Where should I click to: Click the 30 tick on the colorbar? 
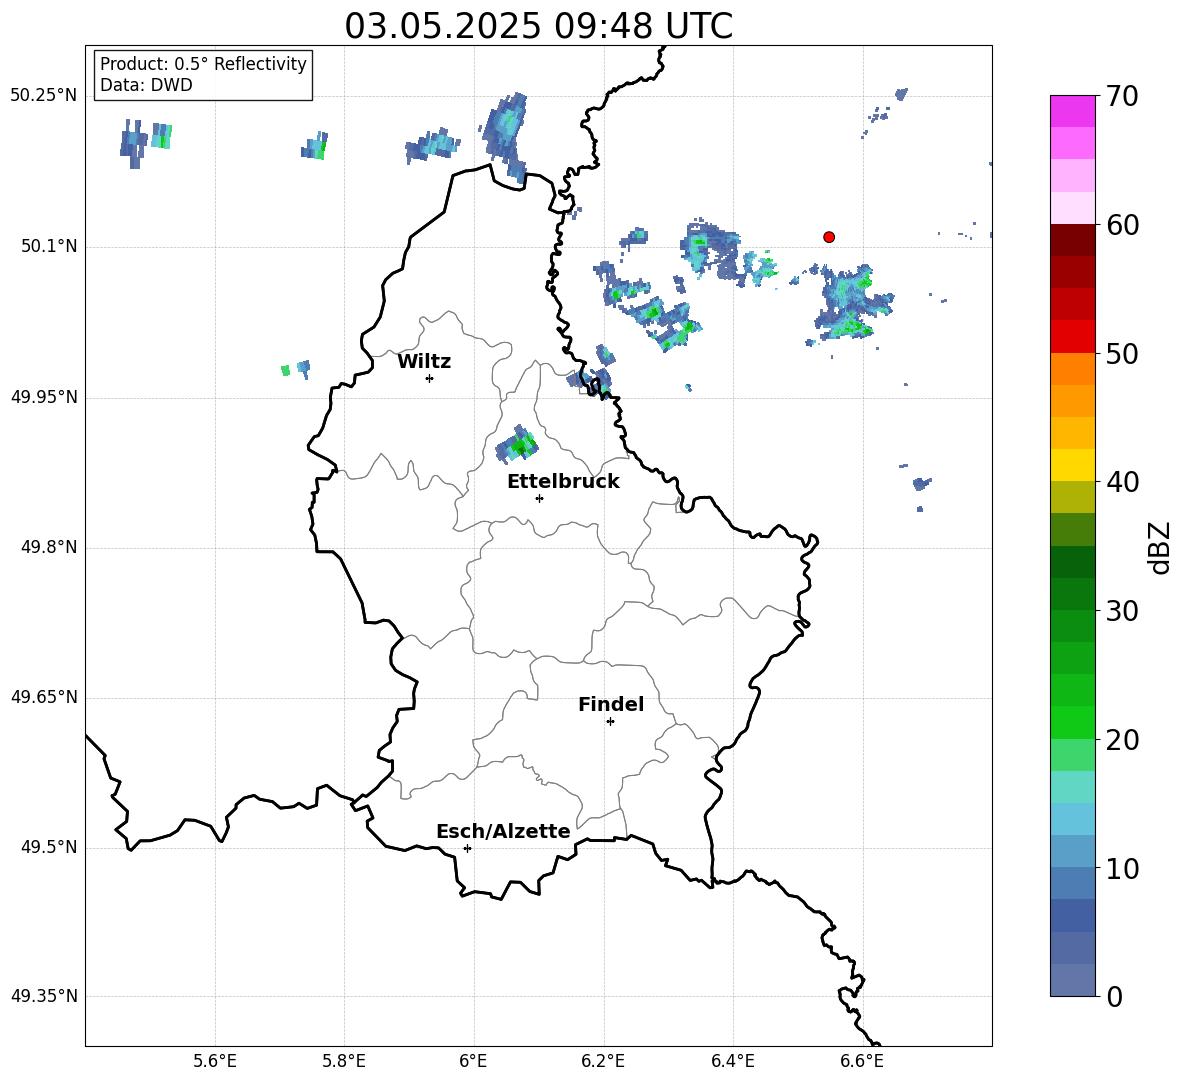pyautogui.click(x=1122, y=611)
